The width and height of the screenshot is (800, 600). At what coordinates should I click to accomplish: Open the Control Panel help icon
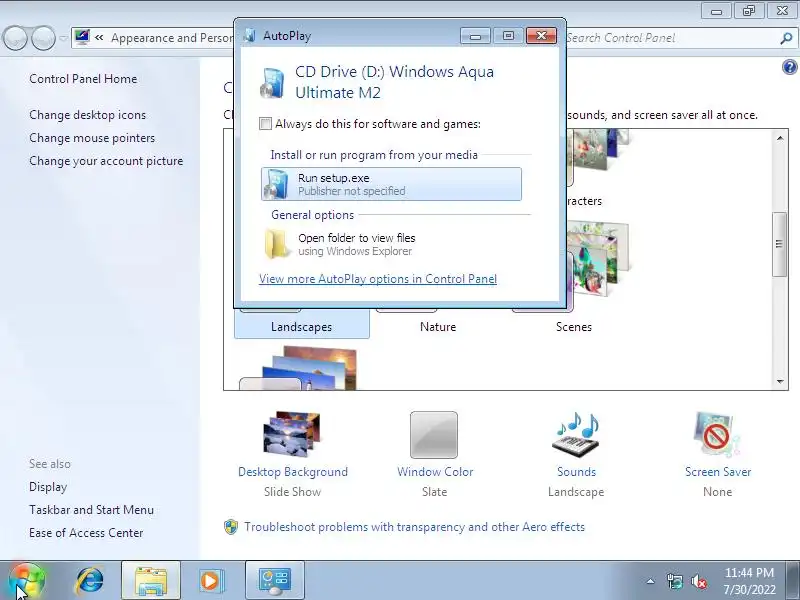click(x=789, y=67)
